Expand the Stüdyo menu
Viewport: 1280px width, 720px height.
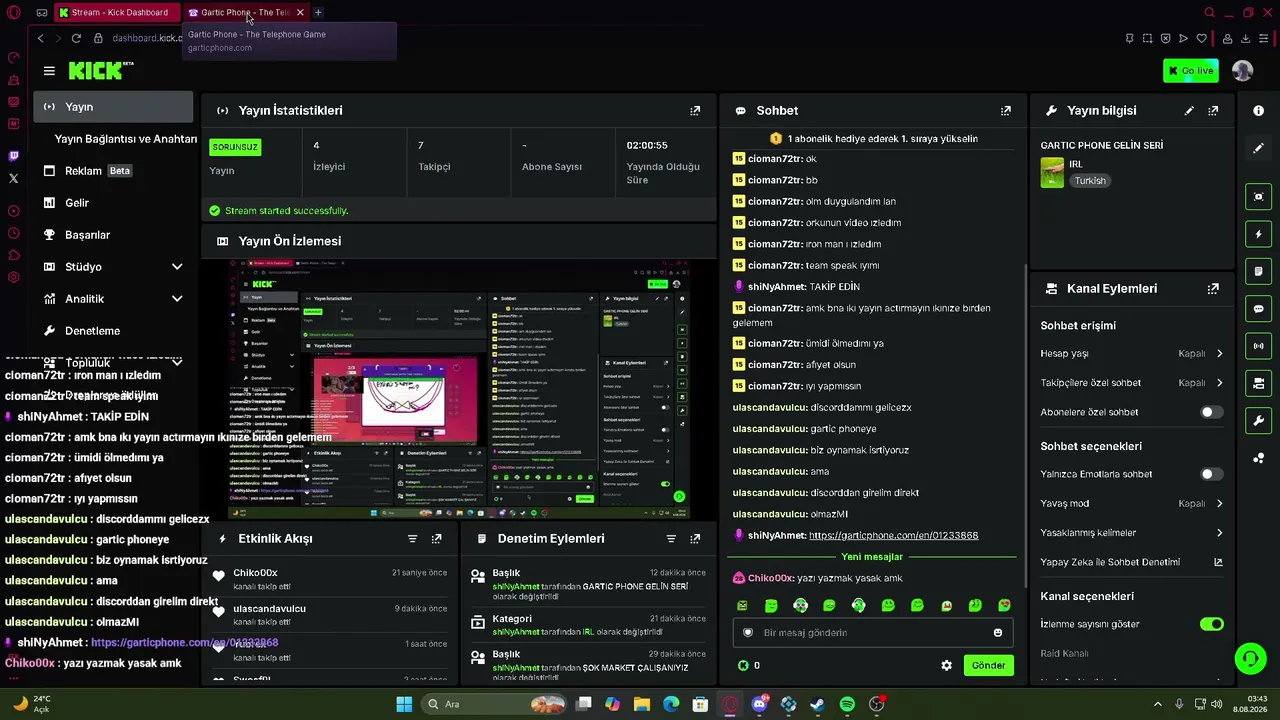[113, 267]
